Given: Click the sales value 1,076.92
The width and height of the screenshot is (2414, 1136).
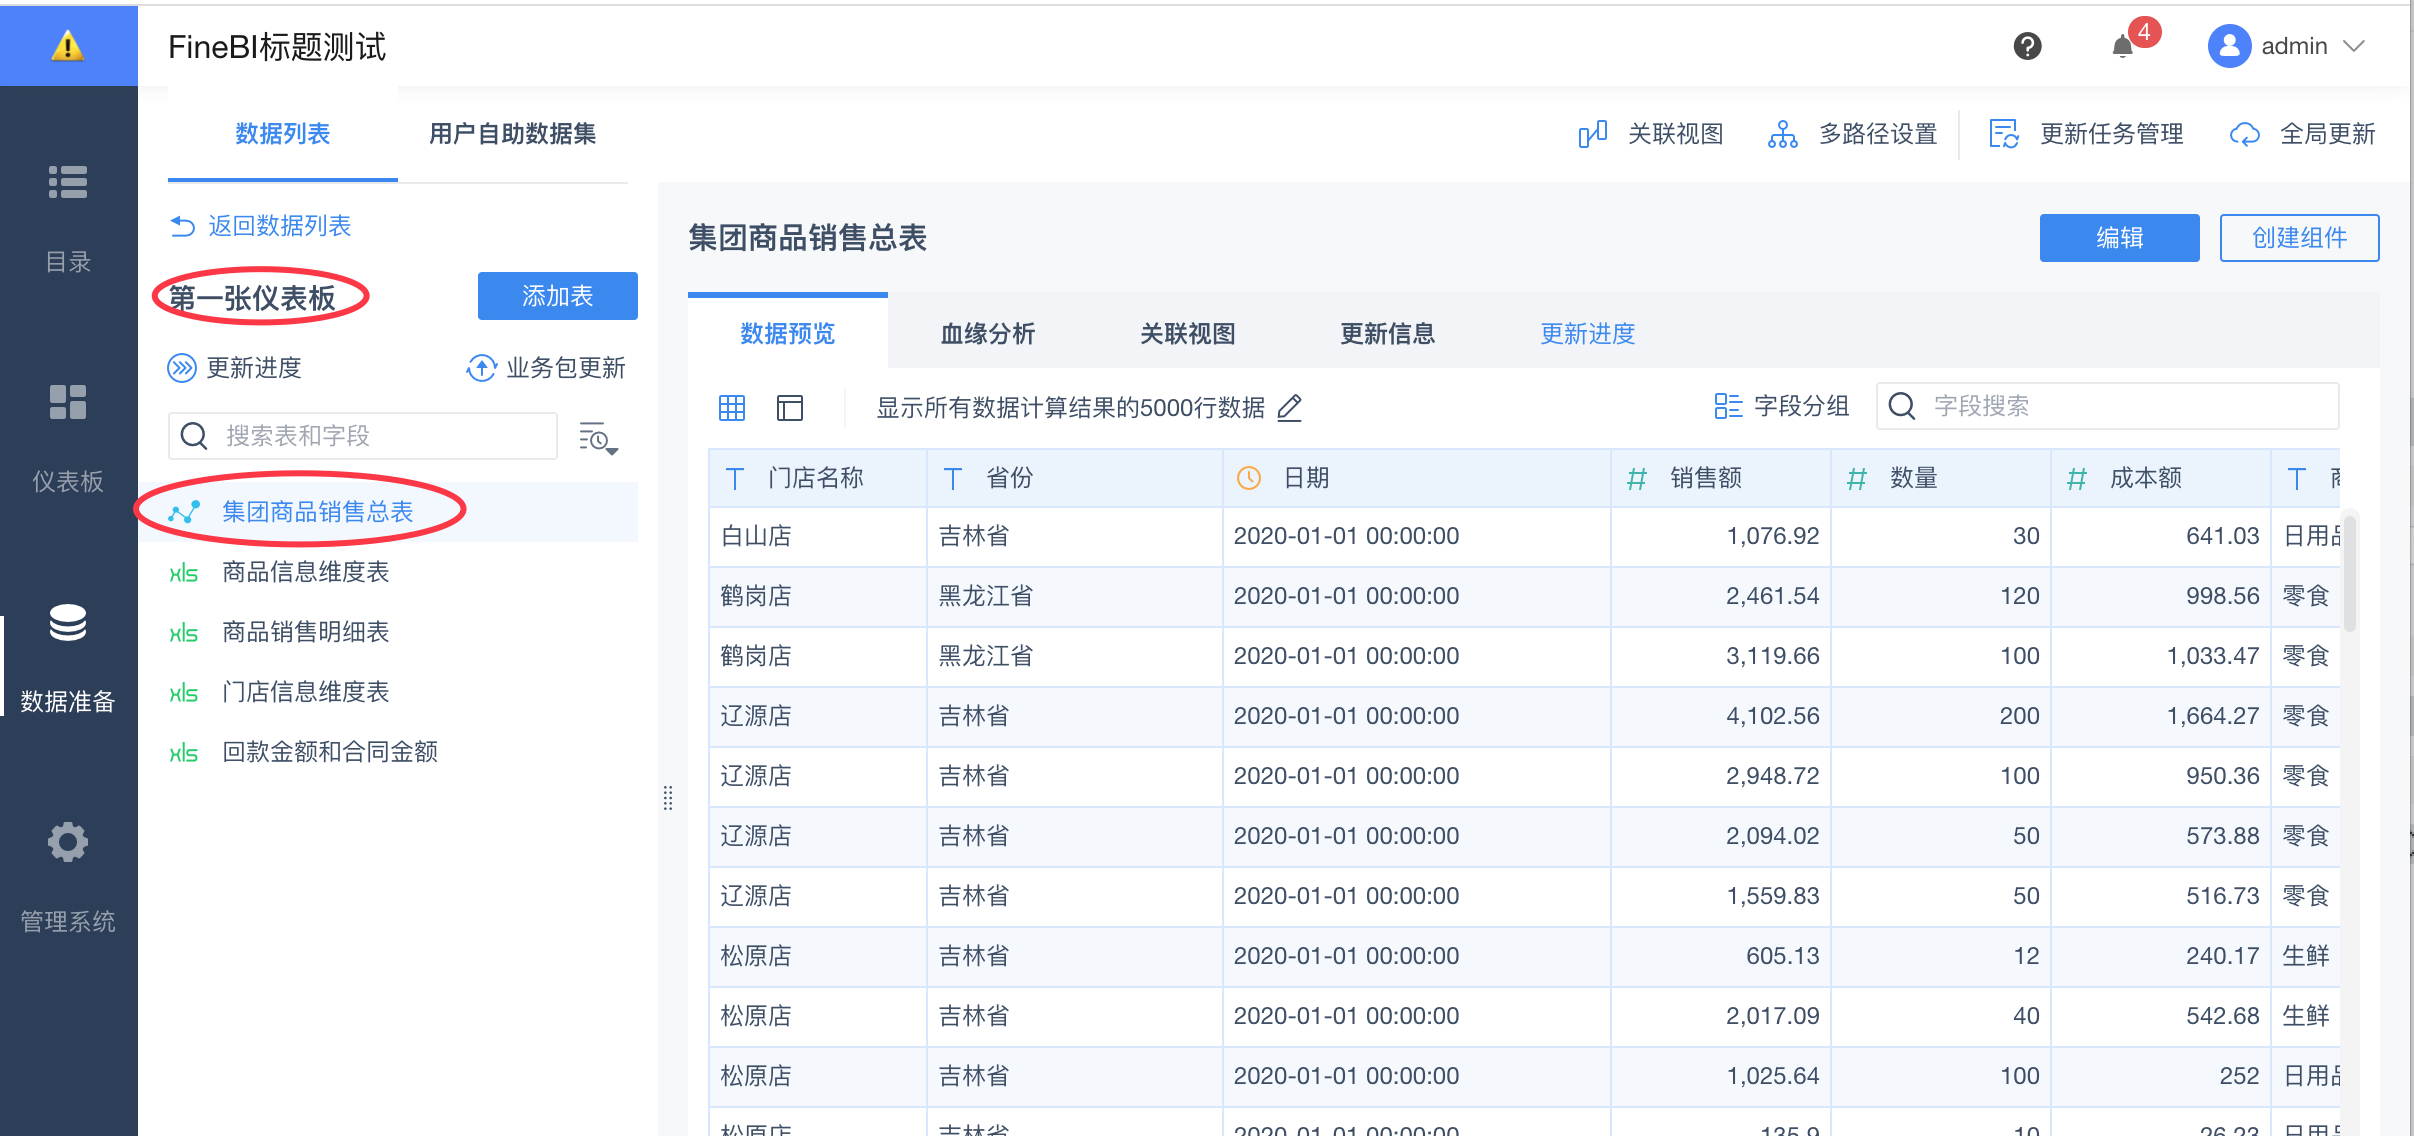Looking at the screenshot, I should coord(1773,536).
